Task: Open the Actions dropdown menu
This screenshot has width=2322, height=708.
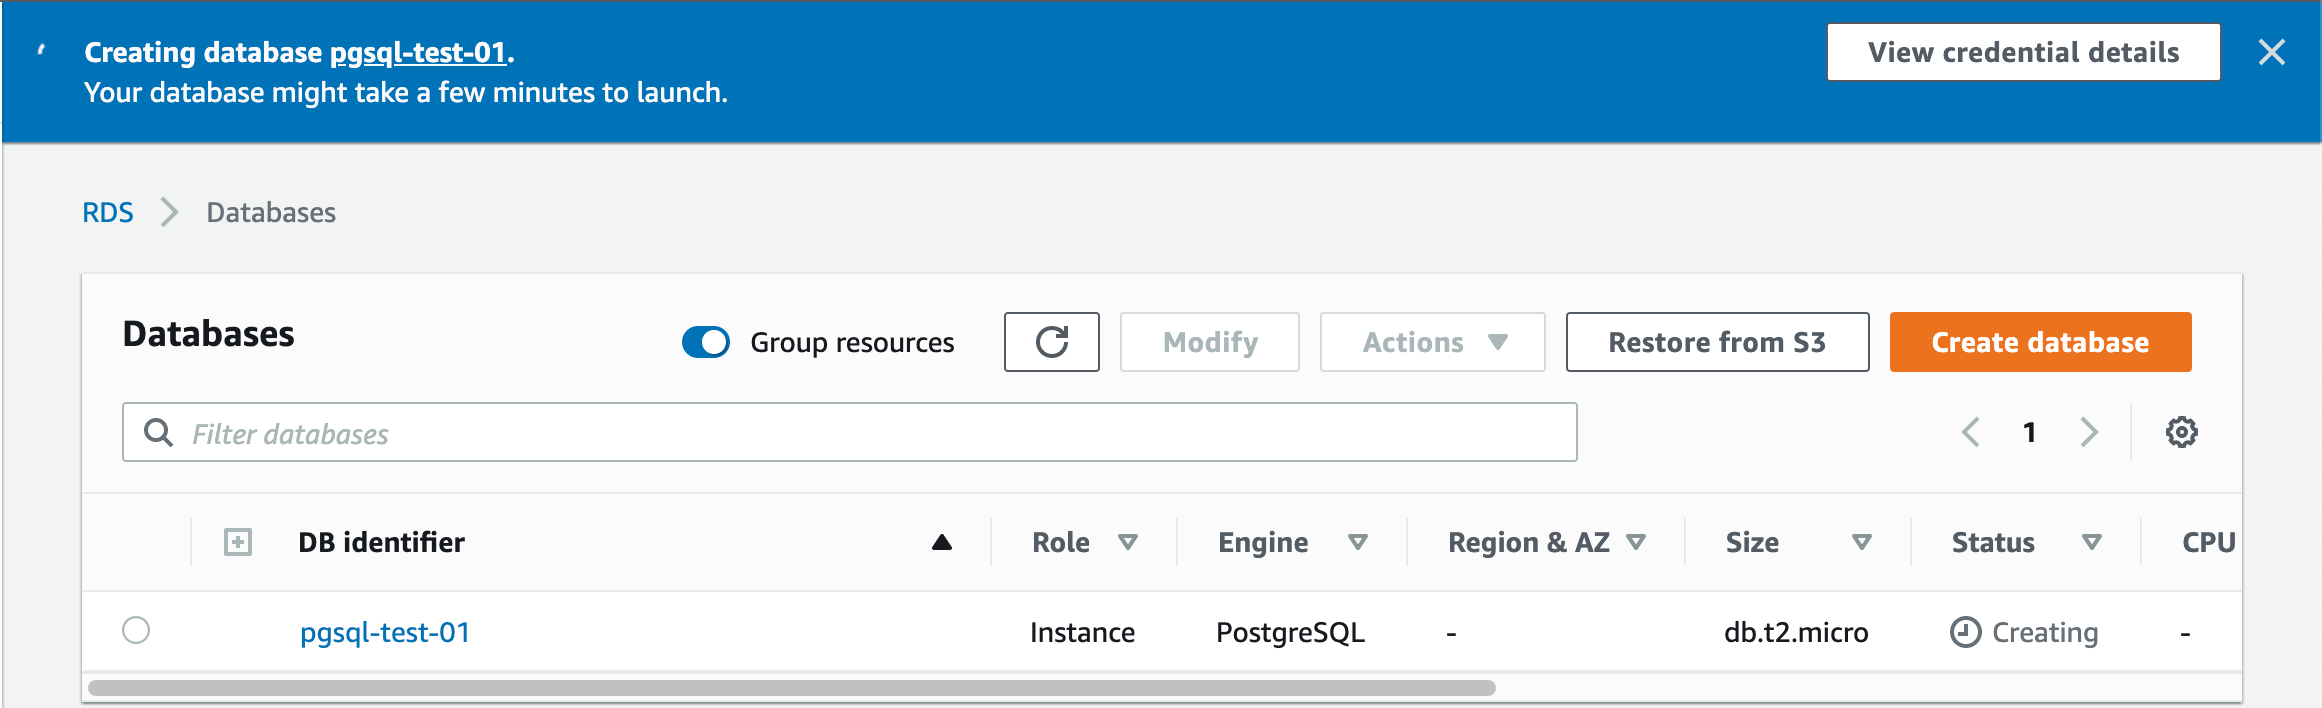Action: point(1432,342)
